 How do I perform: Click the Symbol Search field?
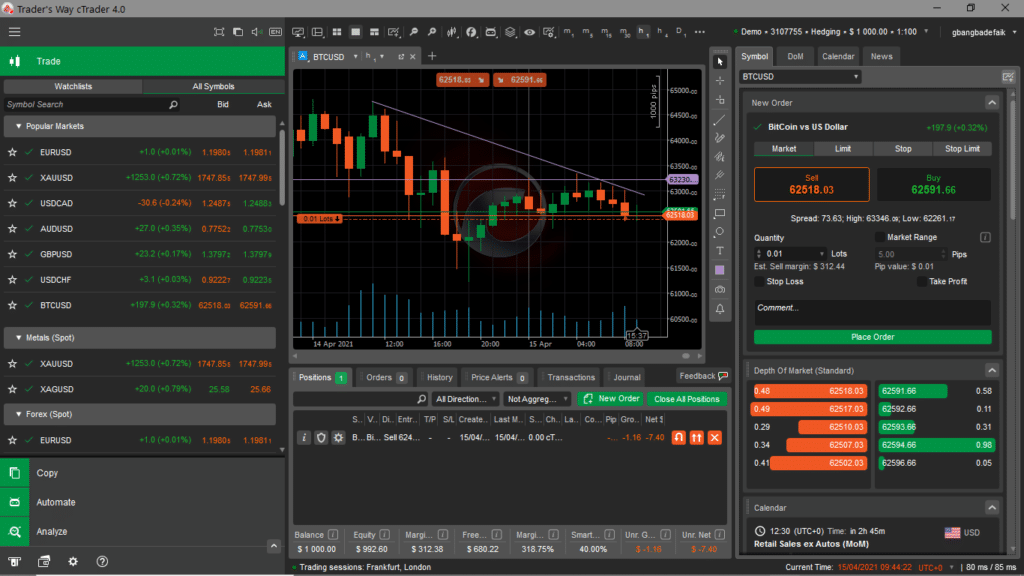coord(91,104)
